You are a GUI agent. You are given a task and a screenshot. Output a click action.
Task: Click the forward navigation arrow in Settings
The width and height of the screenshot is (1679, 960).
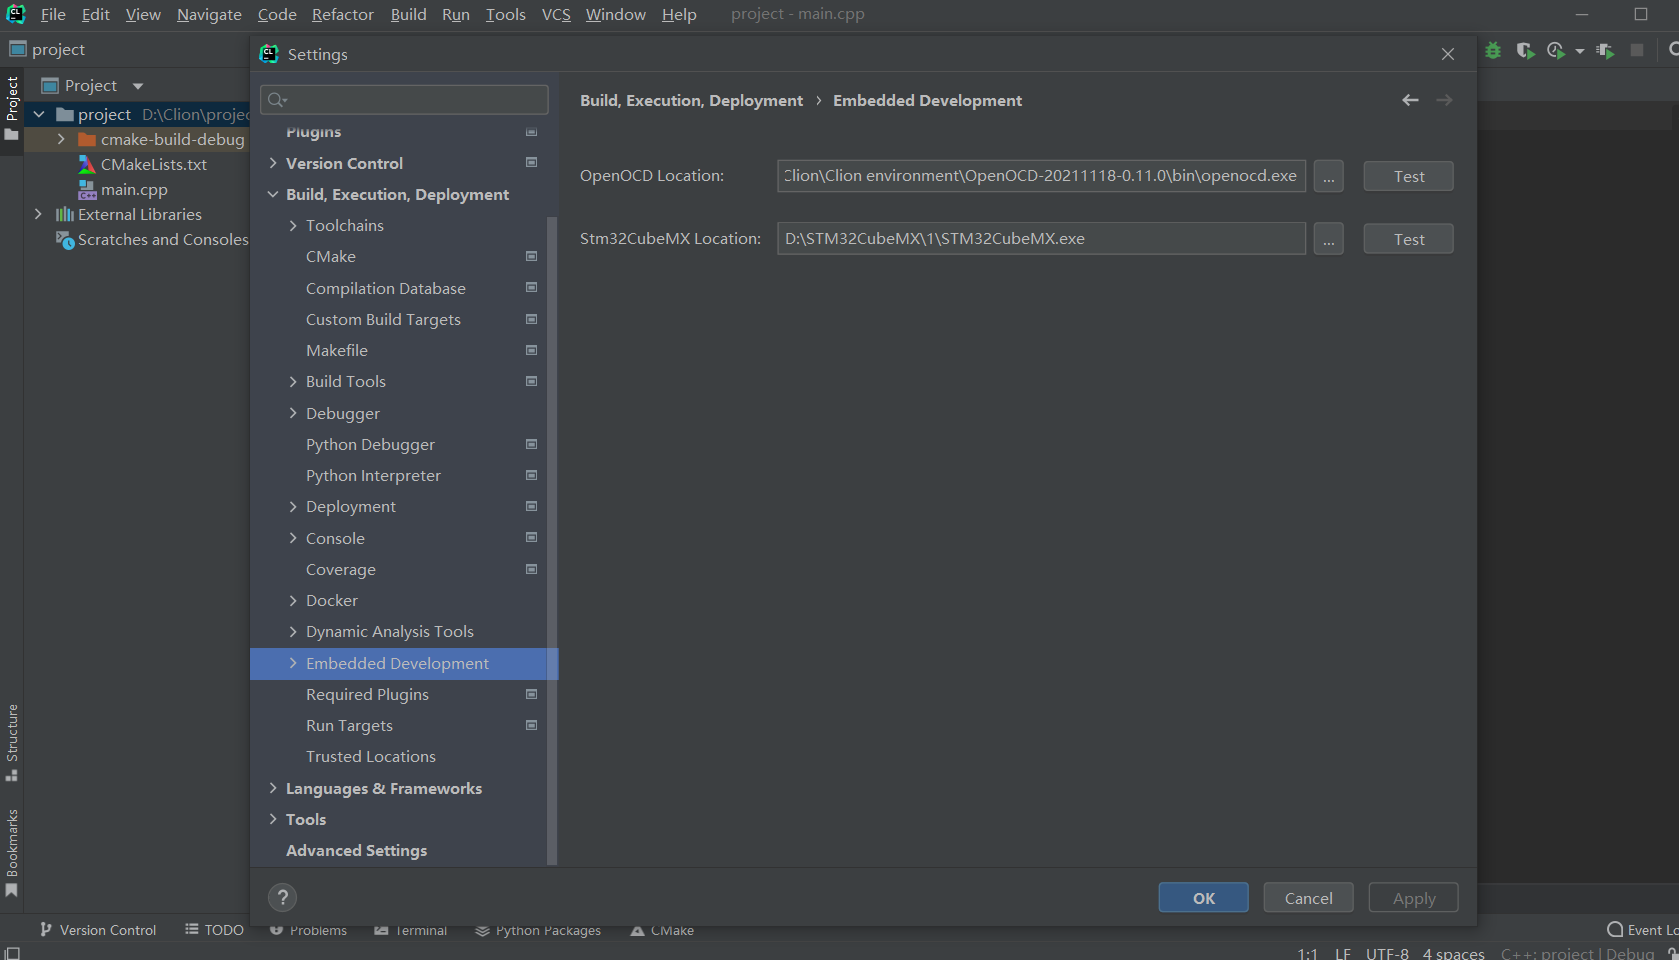point(1444,100)
